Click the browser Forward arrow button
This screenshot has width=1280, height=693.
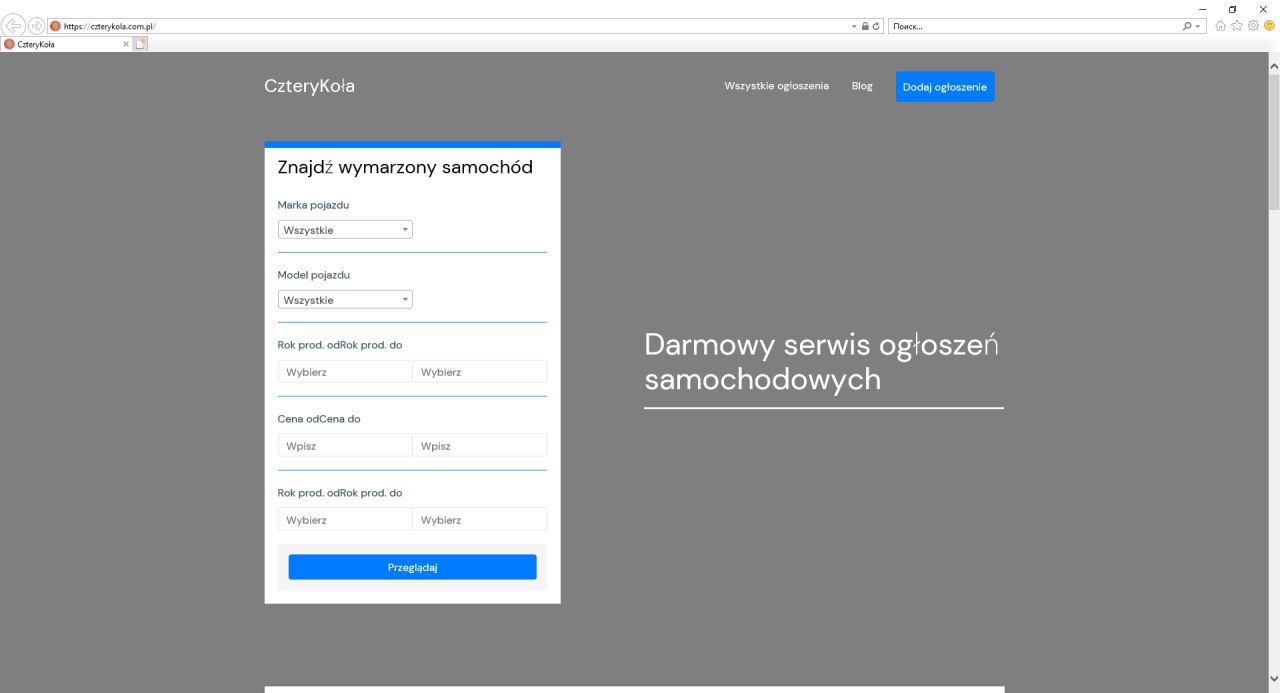[36, 26]
